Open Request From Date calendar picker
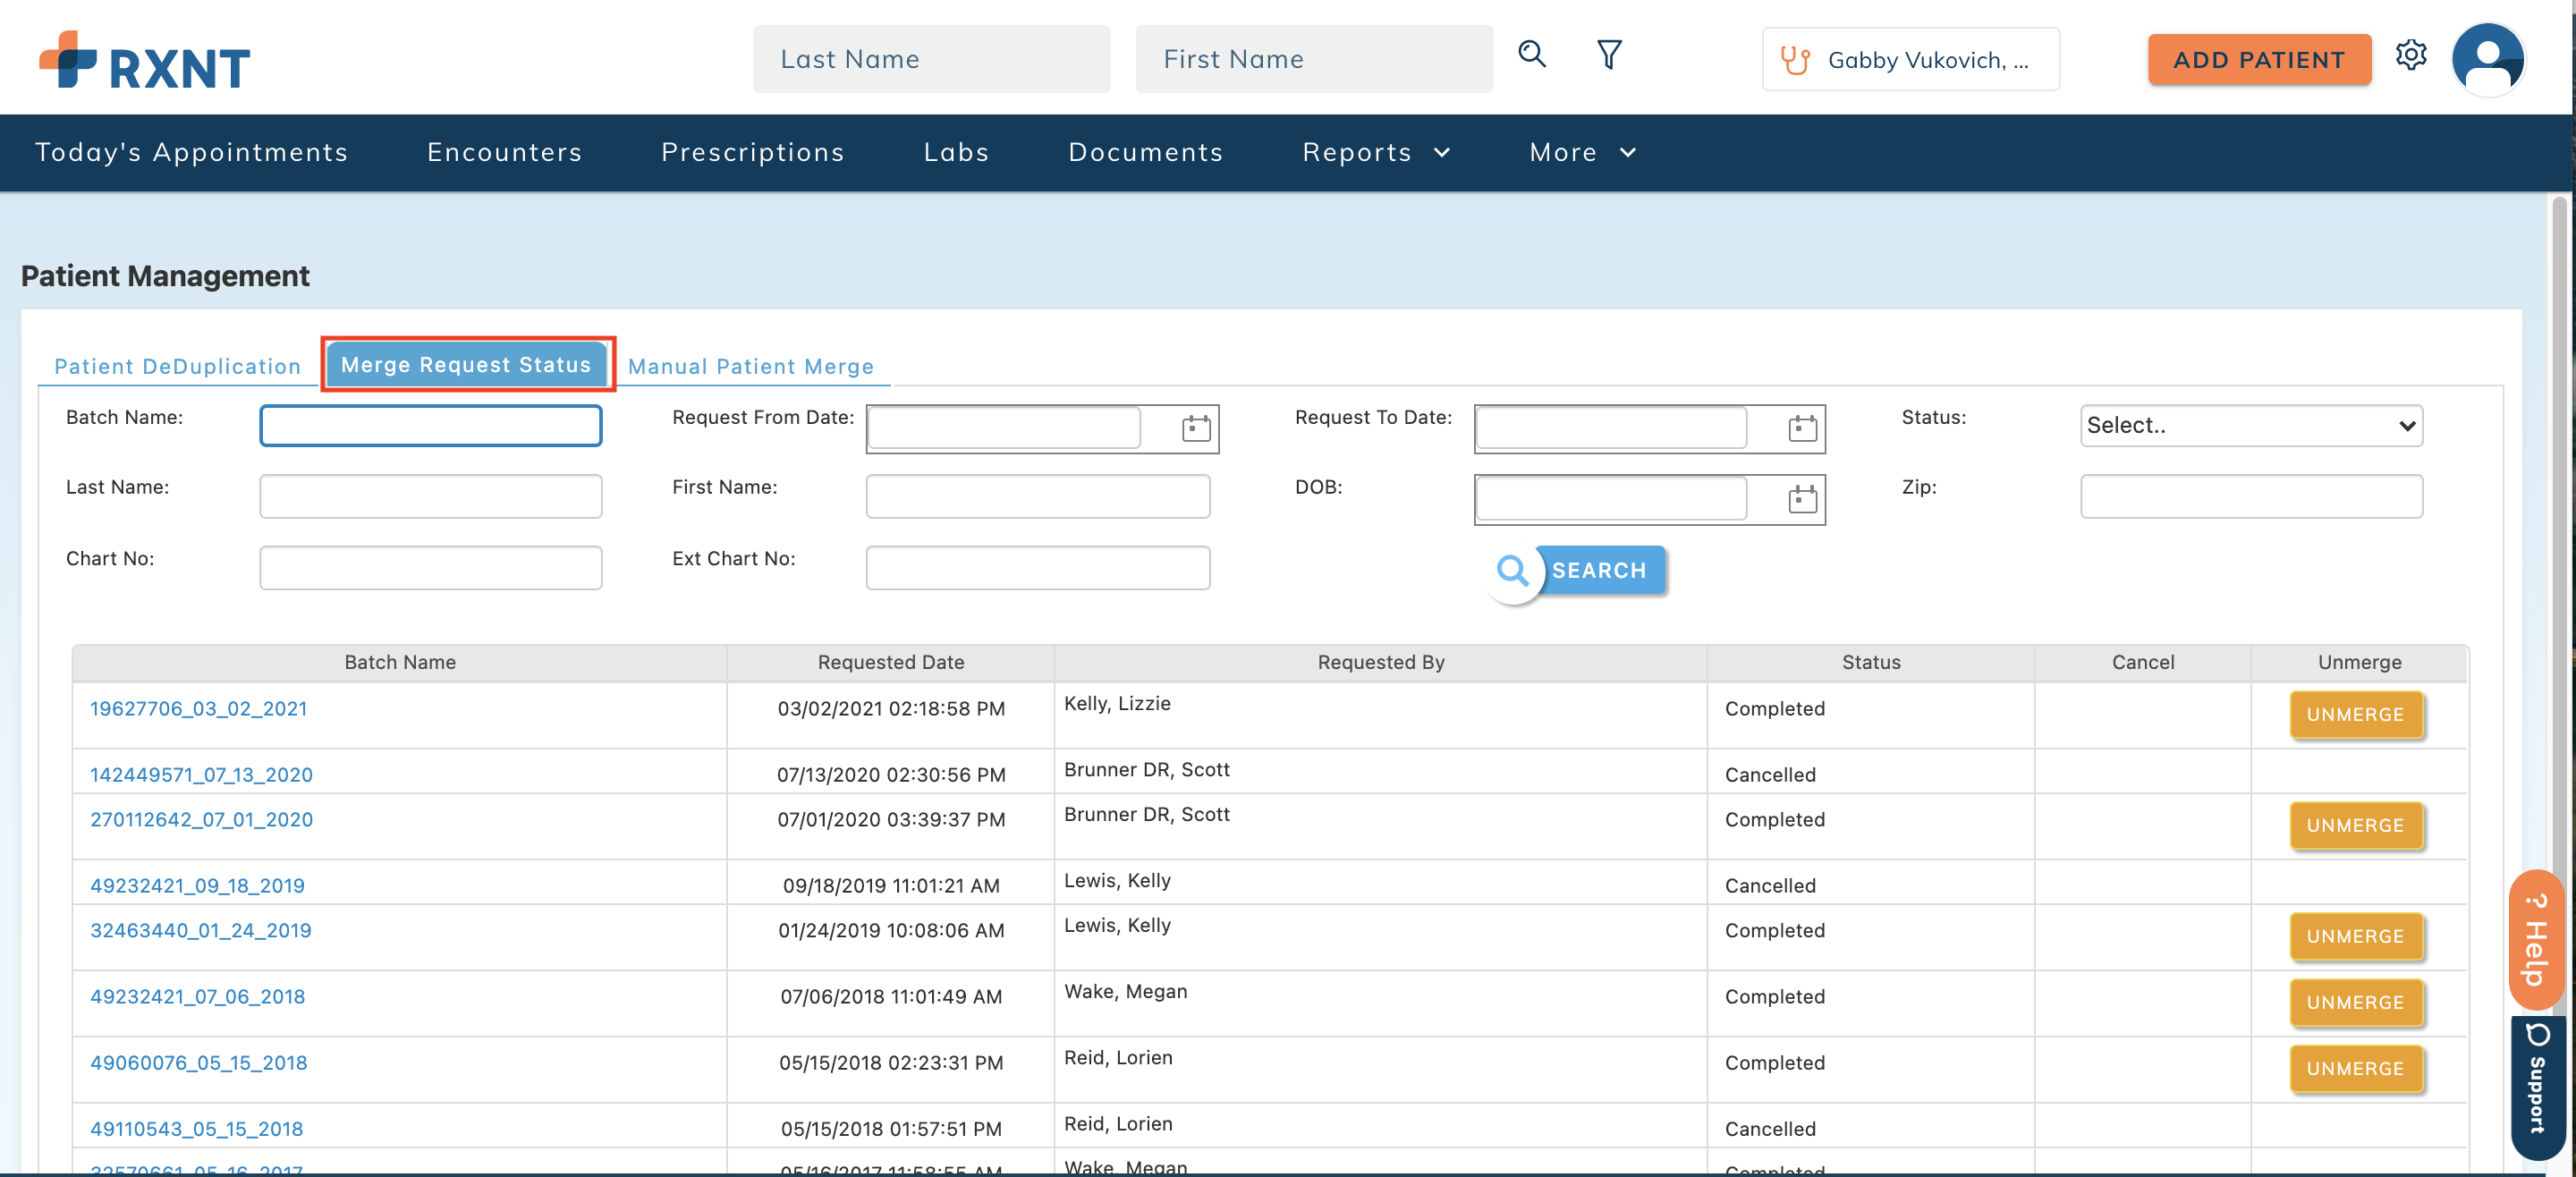 coord(1195,428)
